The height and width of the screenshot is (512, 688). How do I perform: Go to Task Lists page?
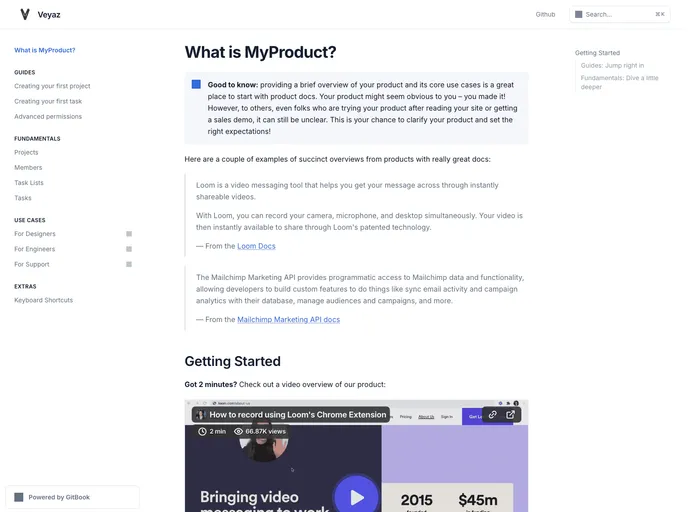pyautogui.click(x=29, y=183)
